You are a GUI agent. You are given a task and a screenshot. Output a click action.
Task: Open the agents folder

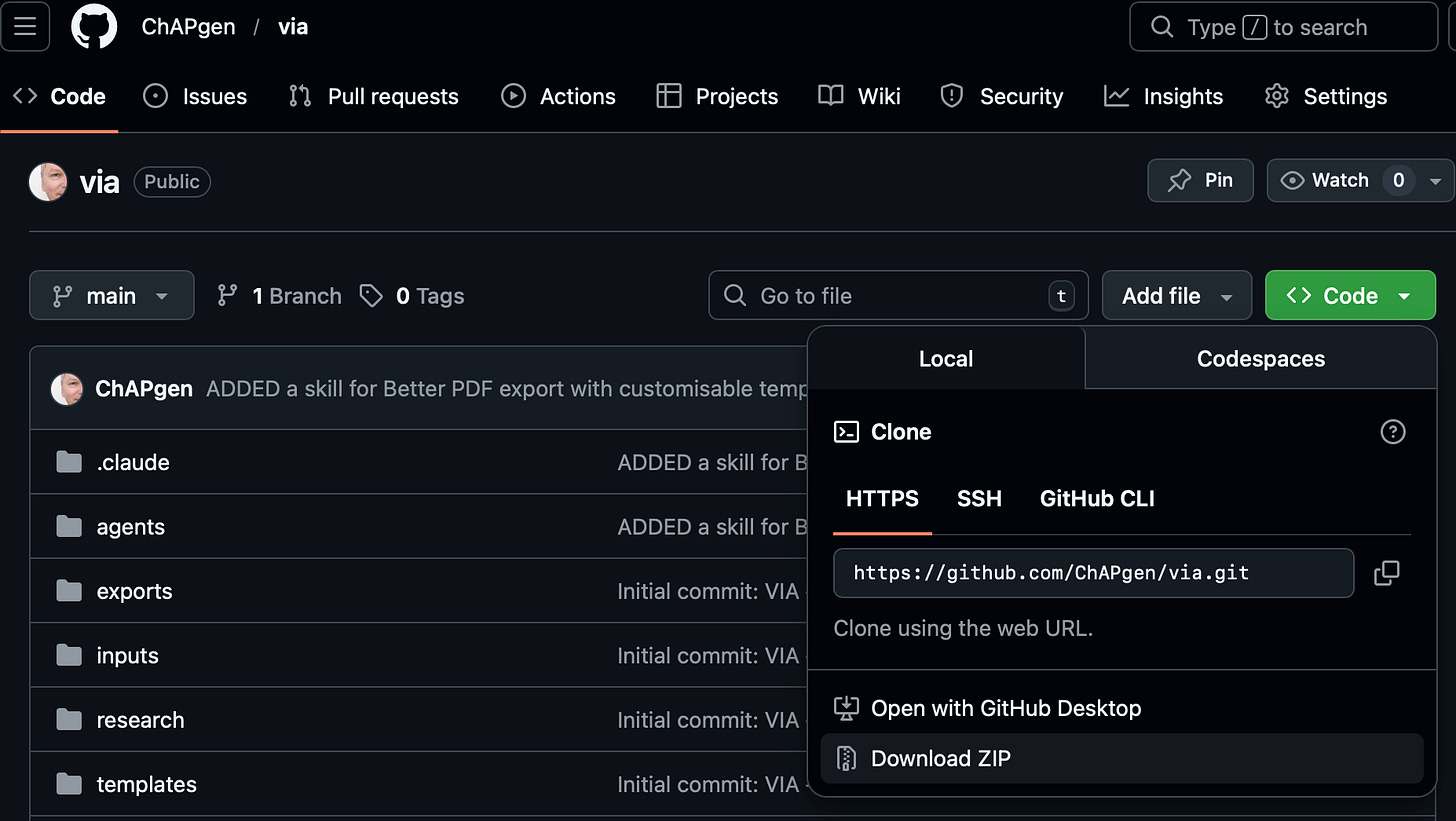point(130,527)
